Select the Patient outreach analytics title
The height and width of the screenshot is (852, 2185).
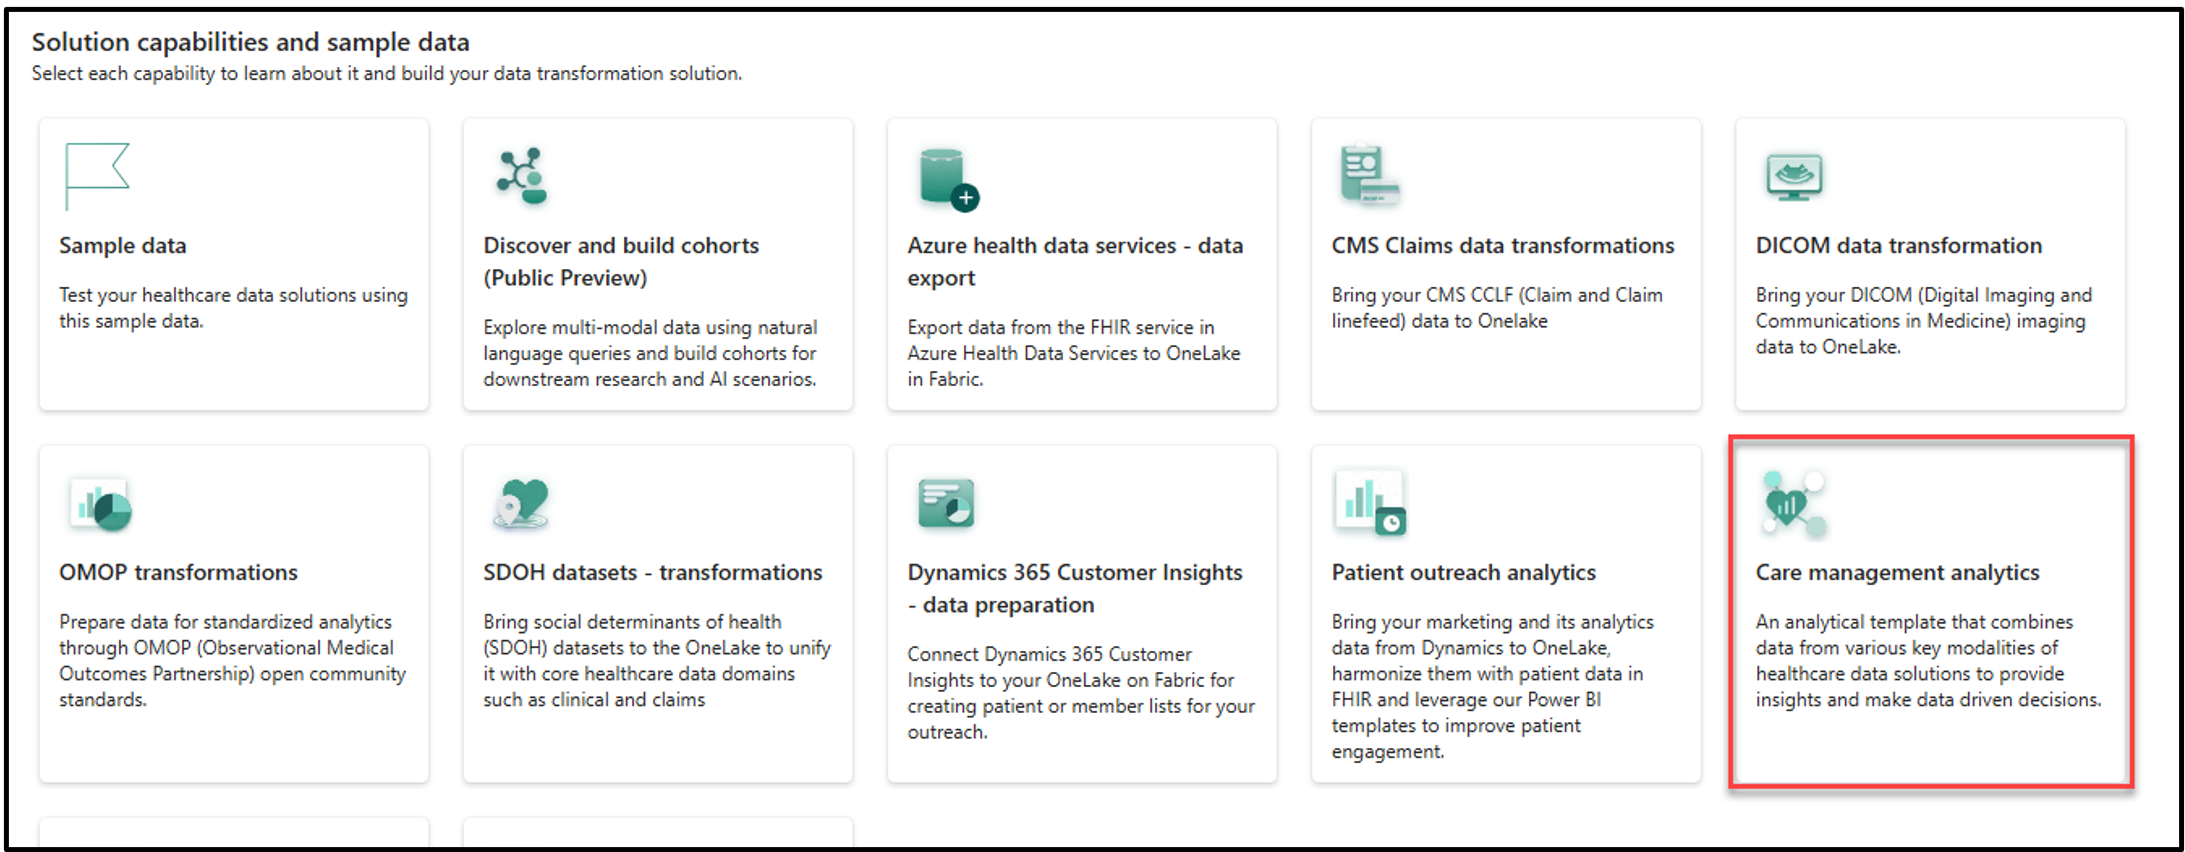[x=1464, y=573]
